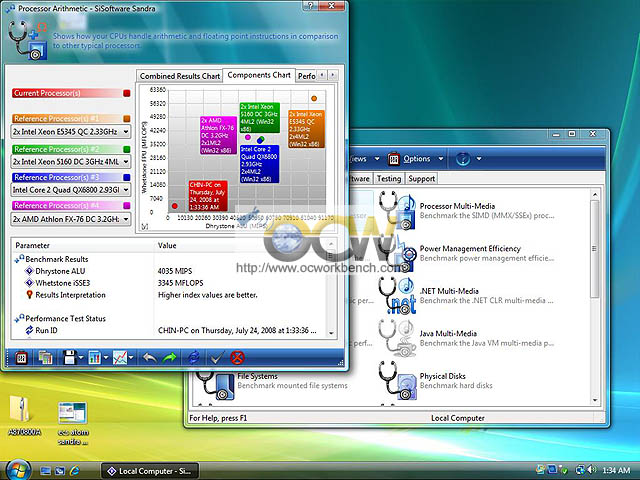Screen dimensions: 640x480
Task: Click the line graph toolbar icon
Action: [x=120, y=358]
